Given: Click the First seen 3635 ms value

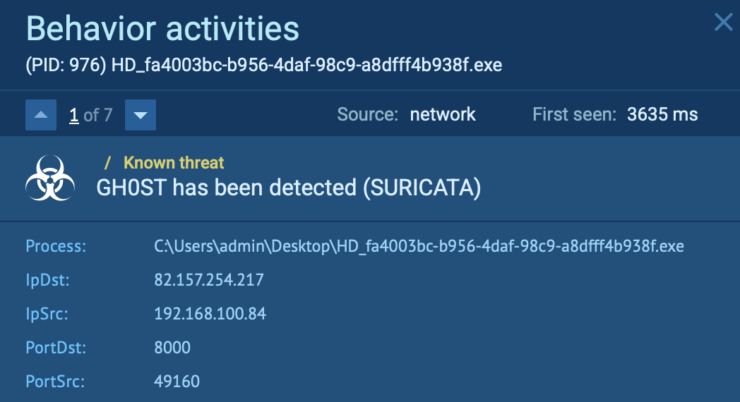Looking at the screenshot, I should coord(662,114).
